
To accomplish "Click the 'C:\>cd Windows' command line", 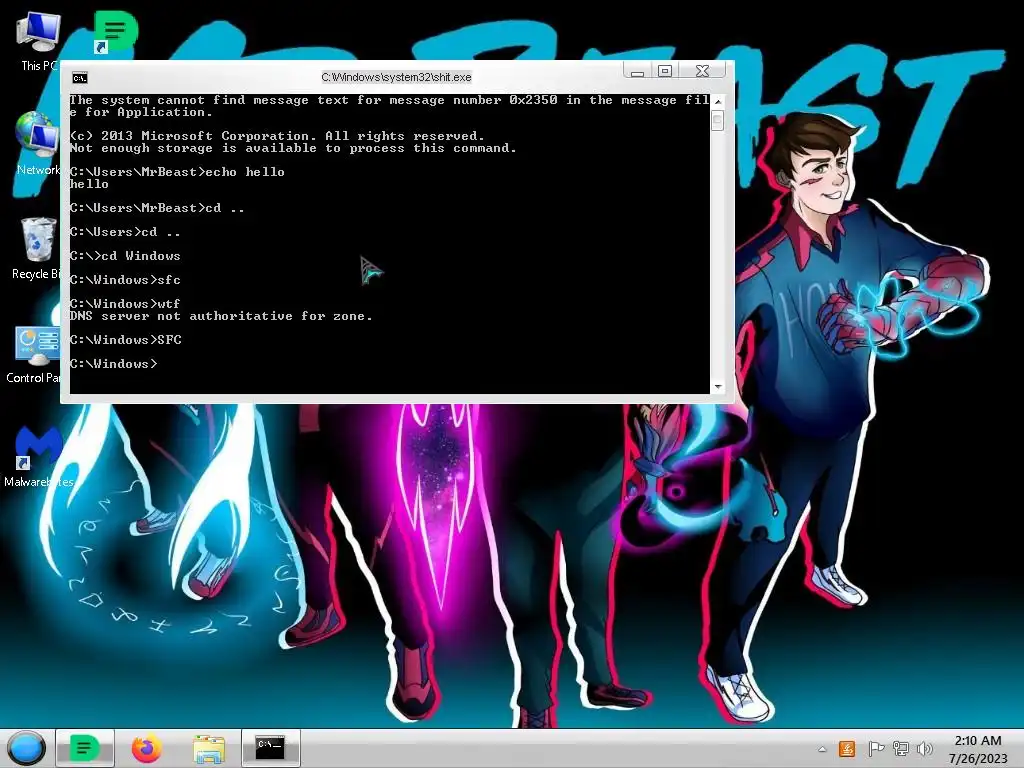I will coord(125,256).
